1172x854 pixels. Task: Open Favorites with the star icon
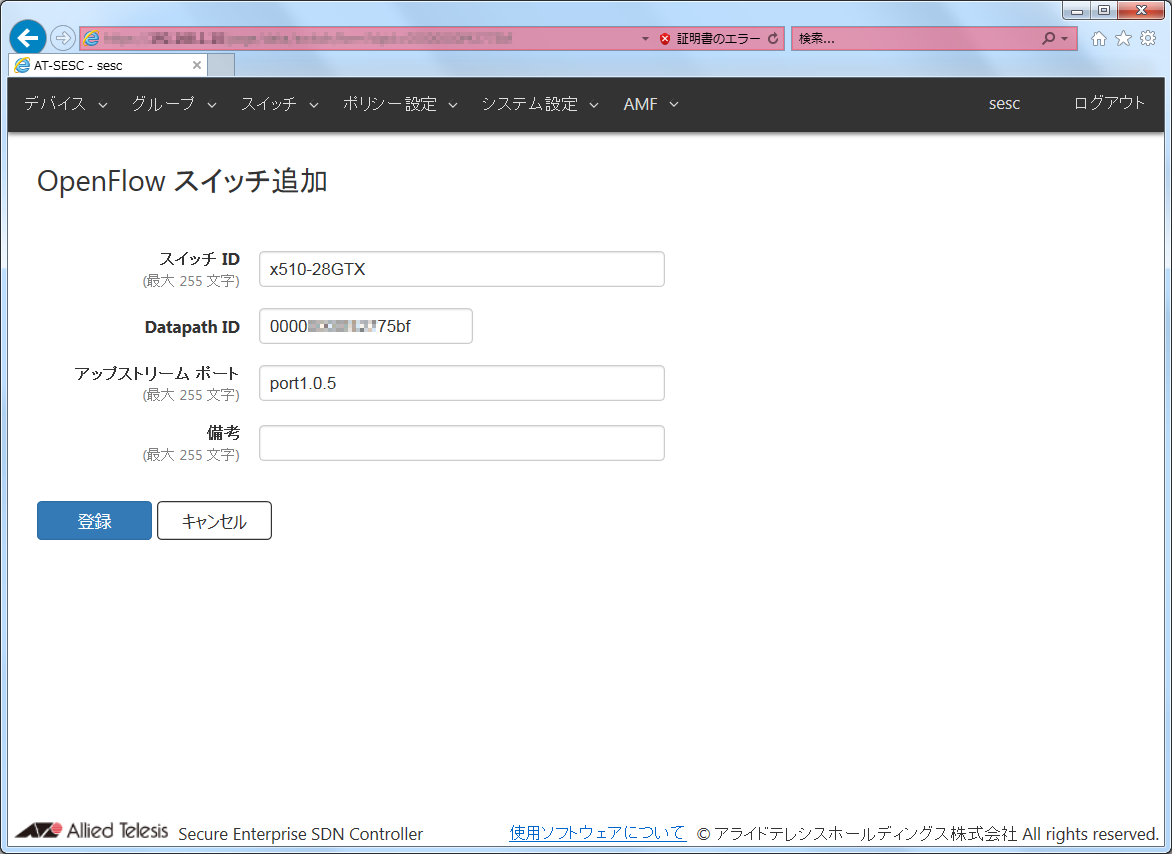coord(1123,39)
